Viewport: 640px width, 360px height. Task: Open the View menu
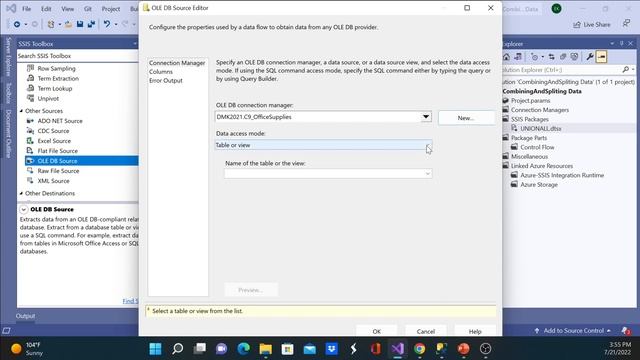[x=67, y=9]
